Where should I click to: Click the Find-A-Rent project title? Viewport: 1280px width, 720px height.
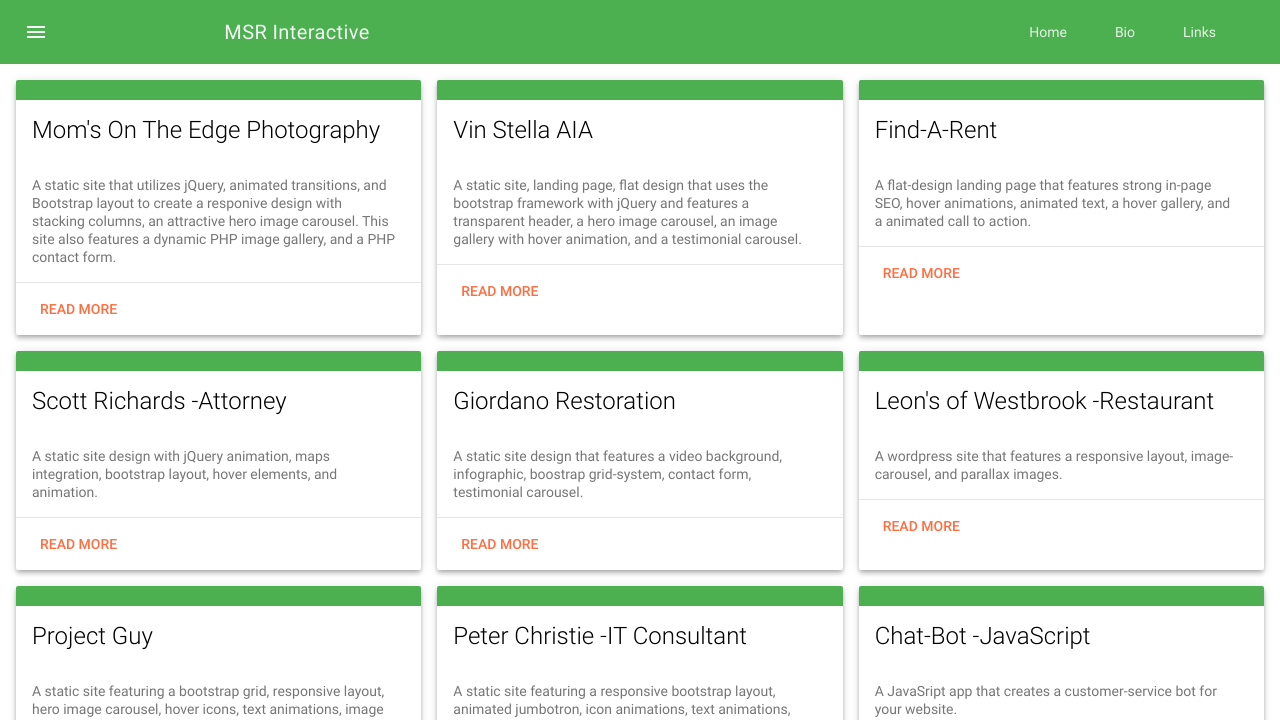936,129
